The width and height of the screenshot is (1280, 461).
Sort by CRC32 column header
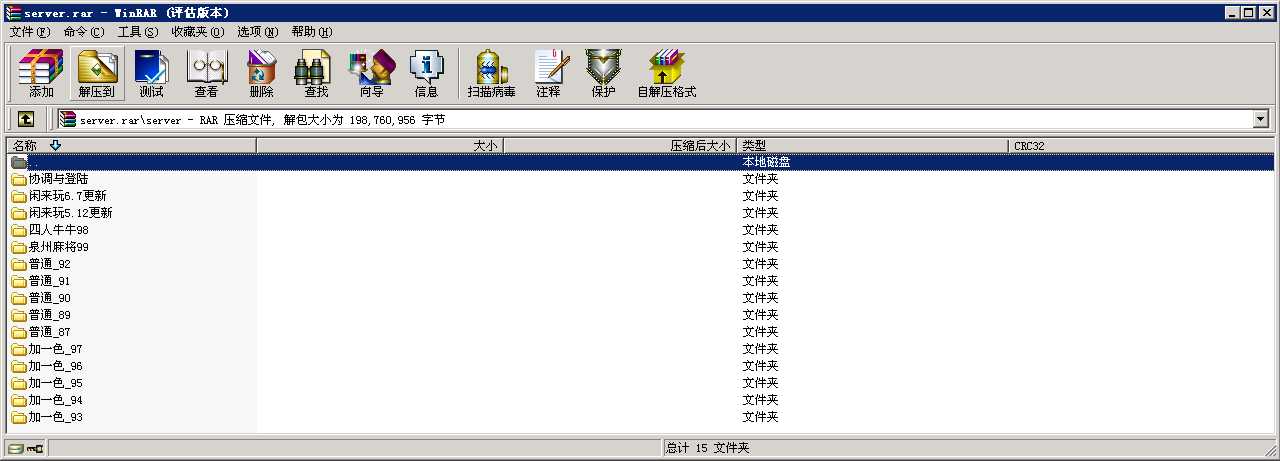[x=1141, y=145]
